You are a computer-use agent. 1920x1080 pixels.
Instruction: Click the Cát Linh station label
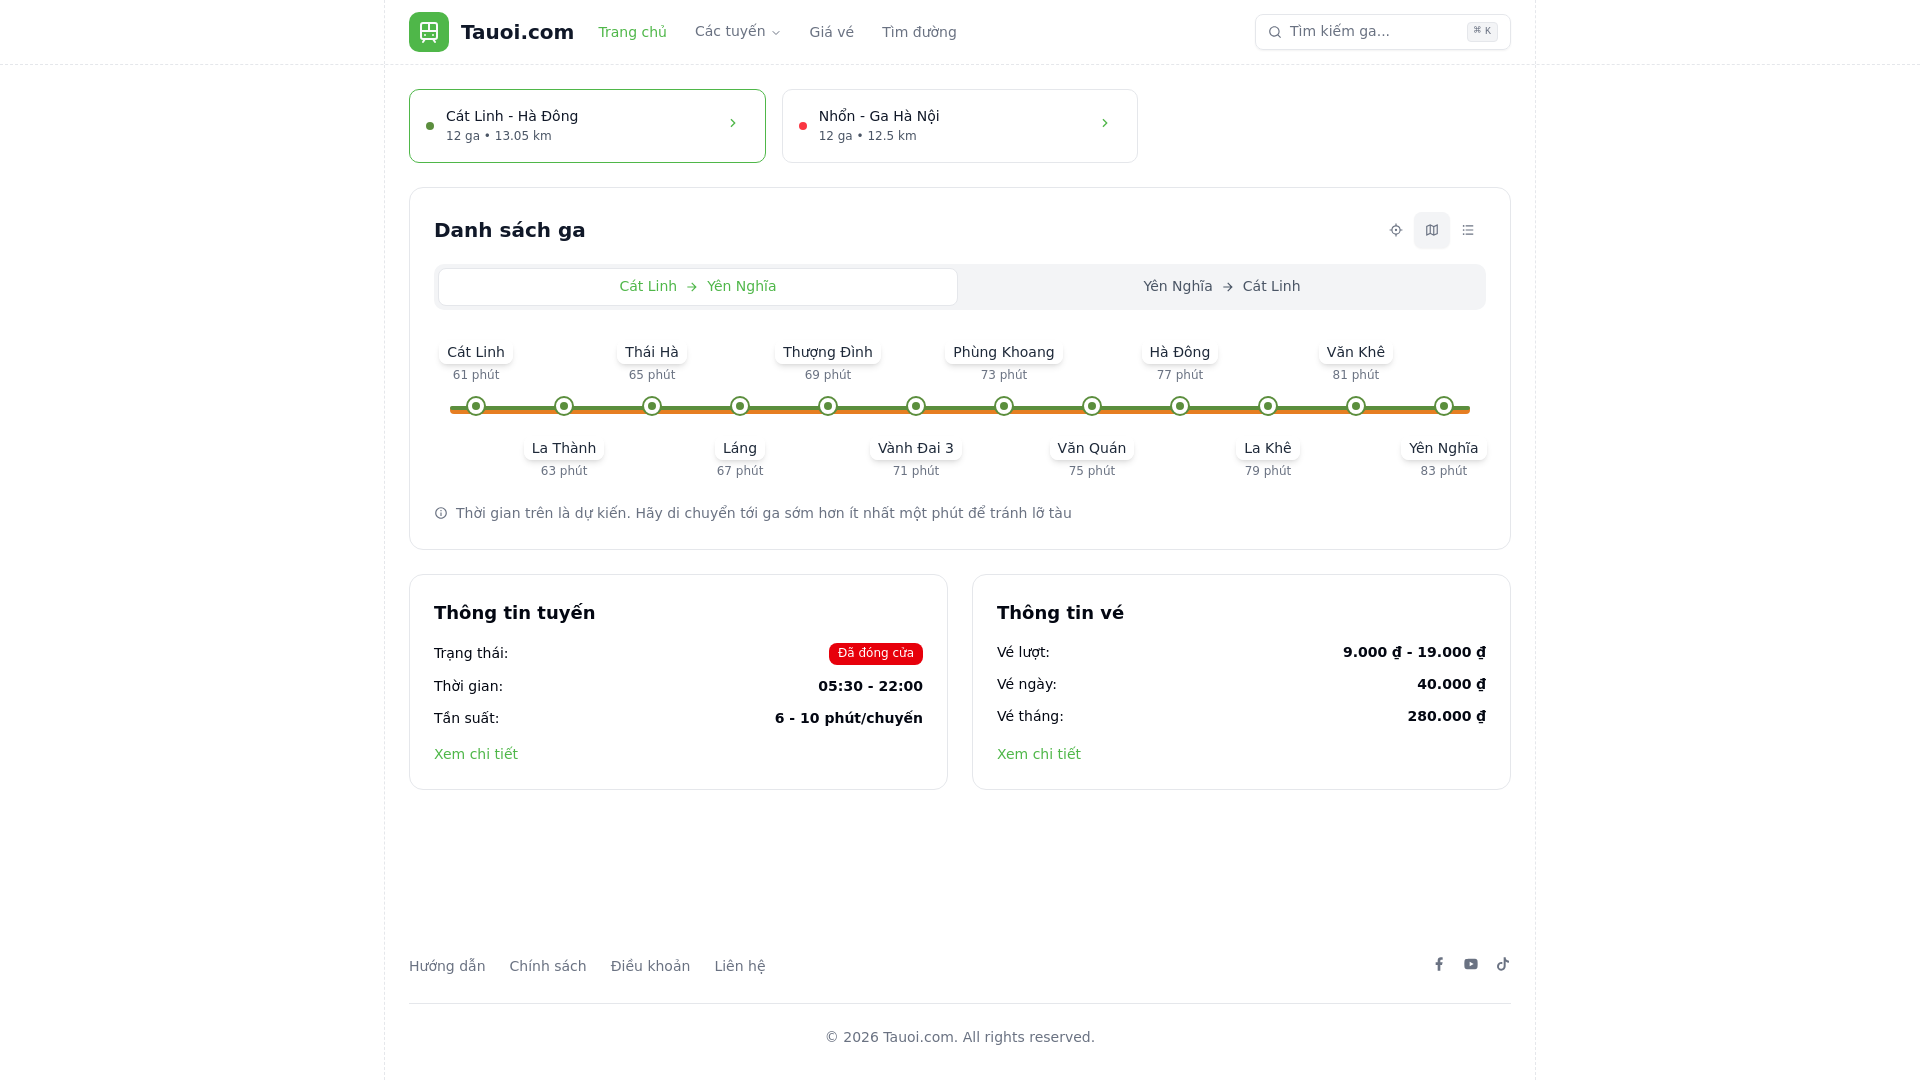476,352
